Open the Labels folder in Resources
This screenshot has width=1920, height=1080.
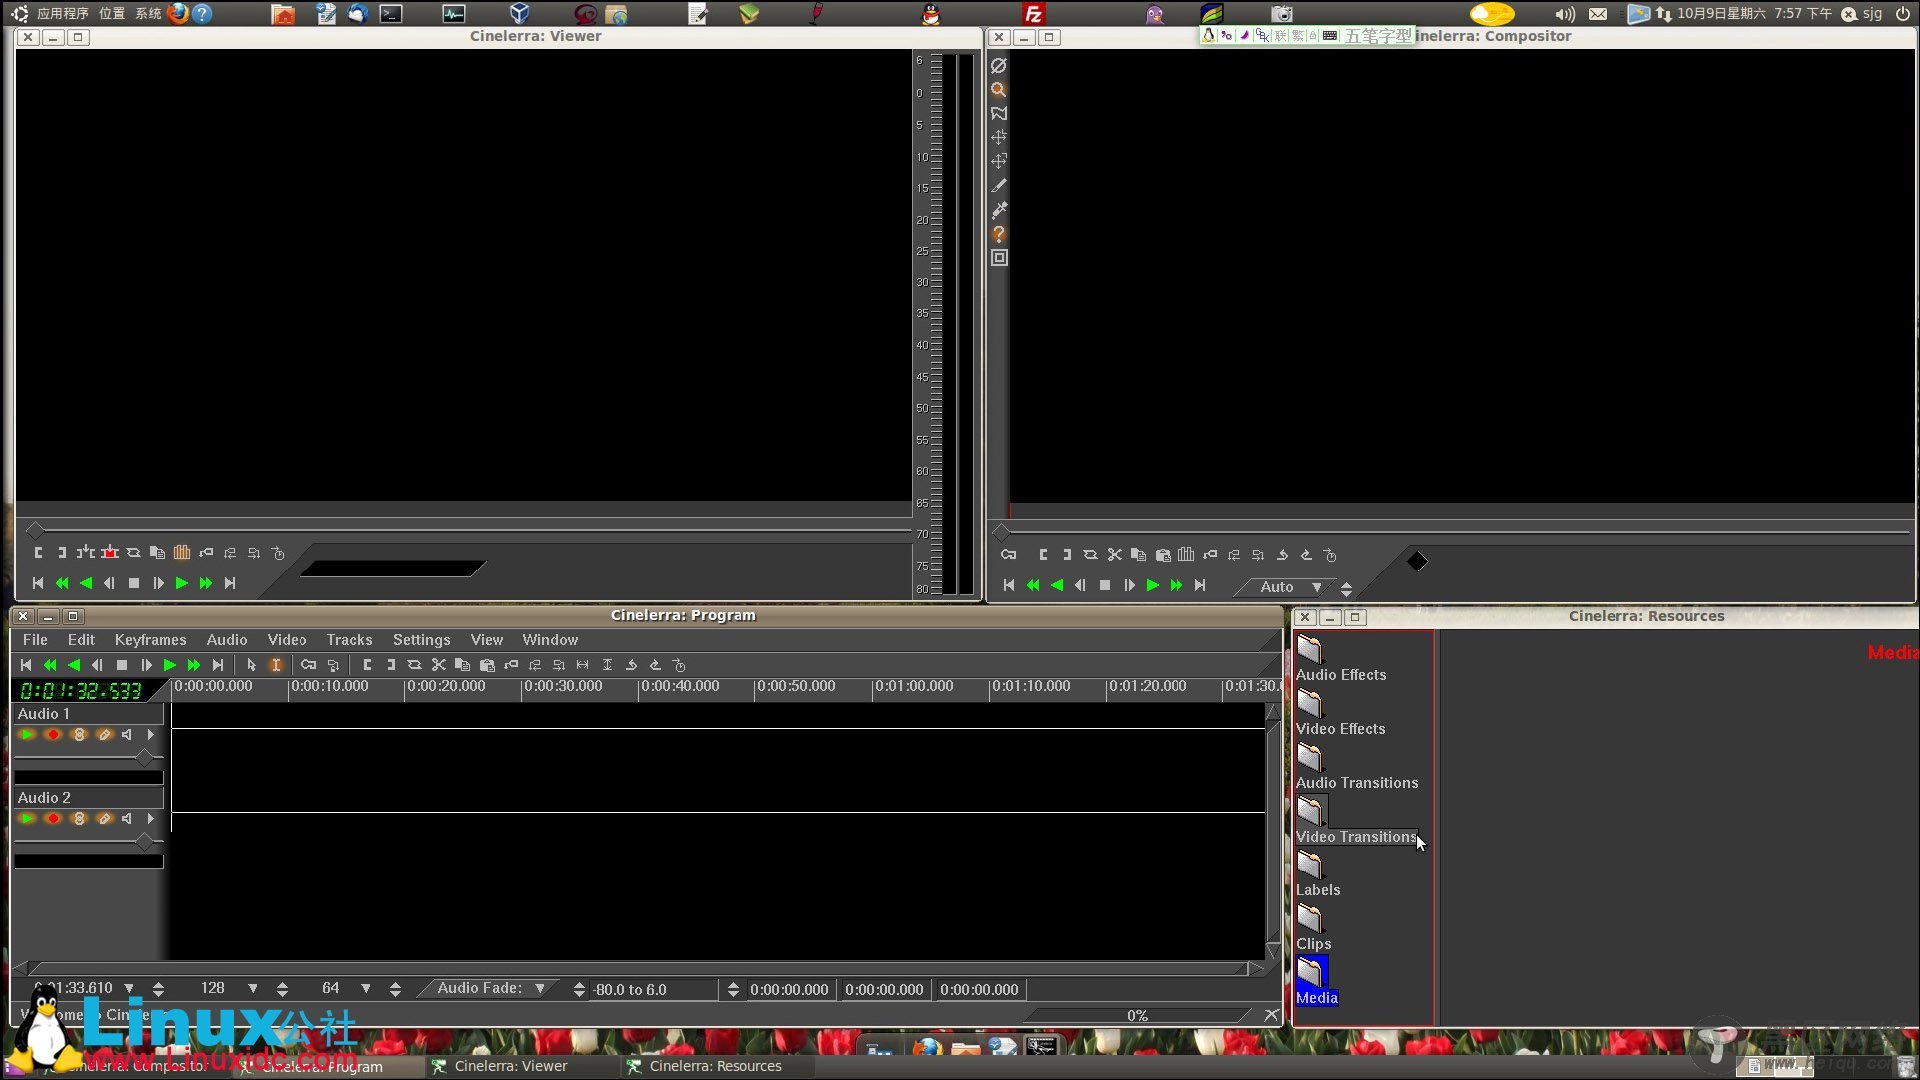click(1318, 875)
